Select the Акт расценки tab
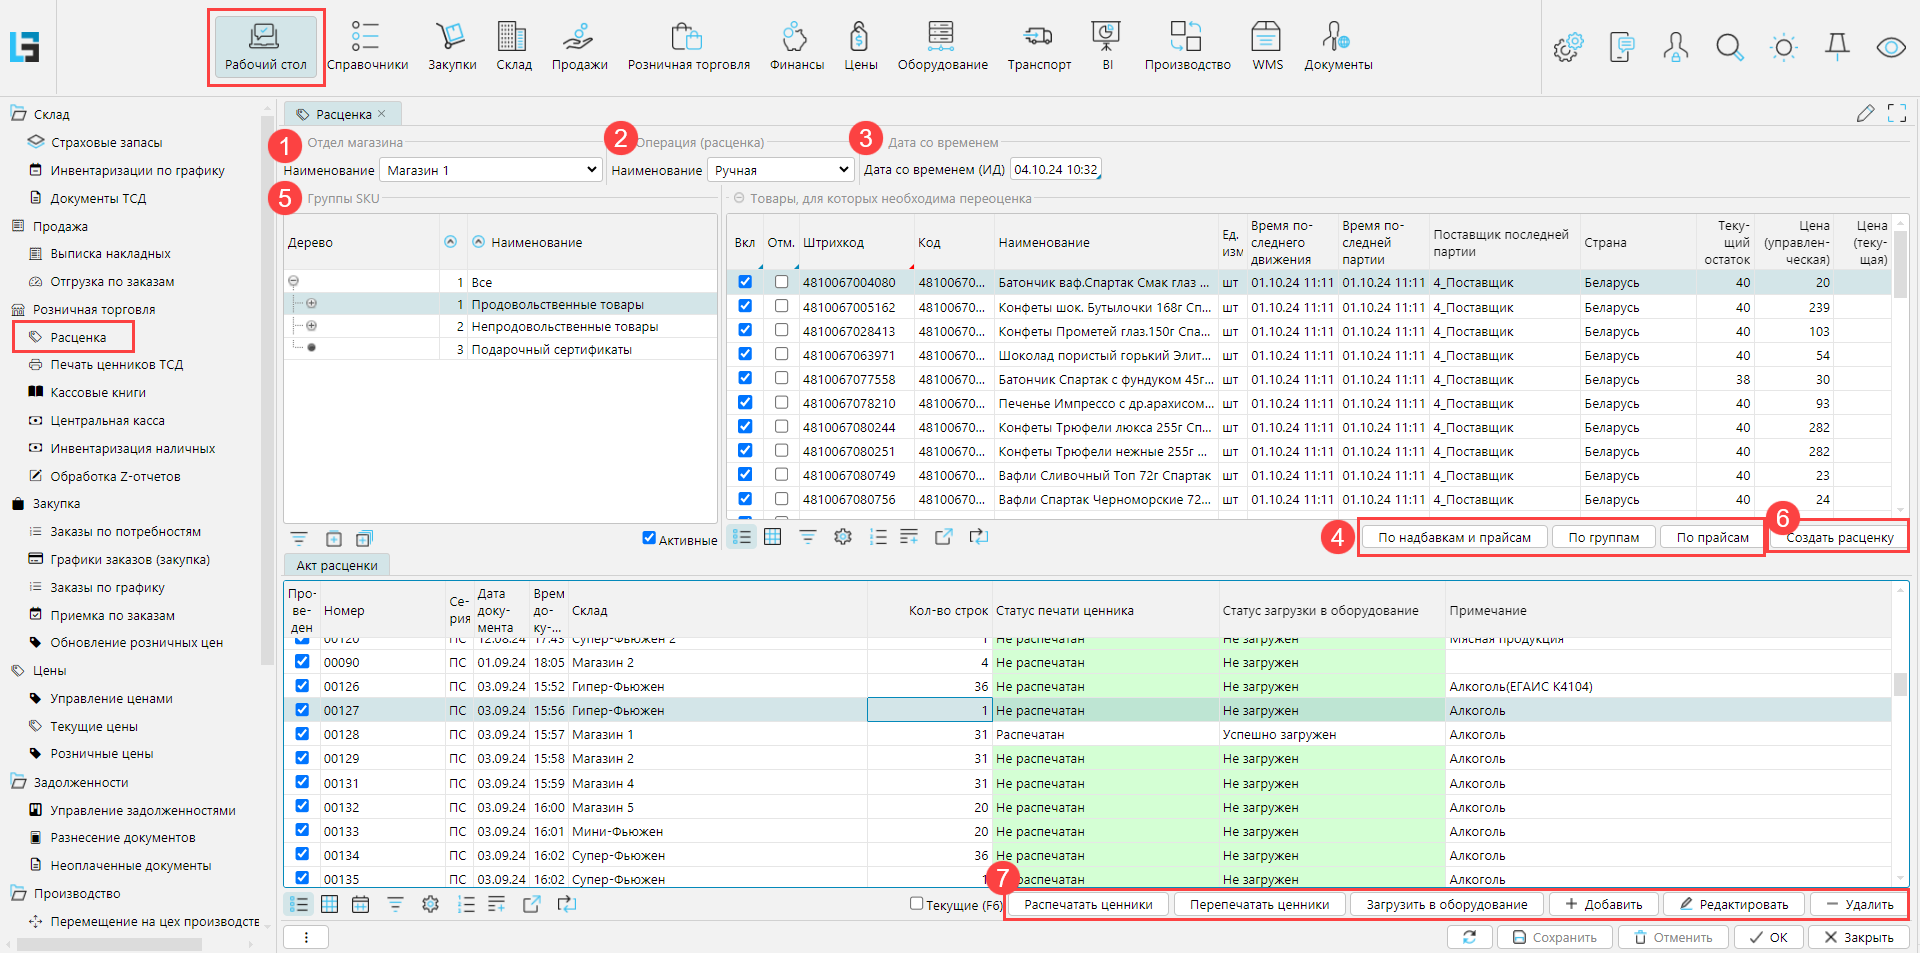The height and width of the screenshot is (953, 1920). [337, 565]
